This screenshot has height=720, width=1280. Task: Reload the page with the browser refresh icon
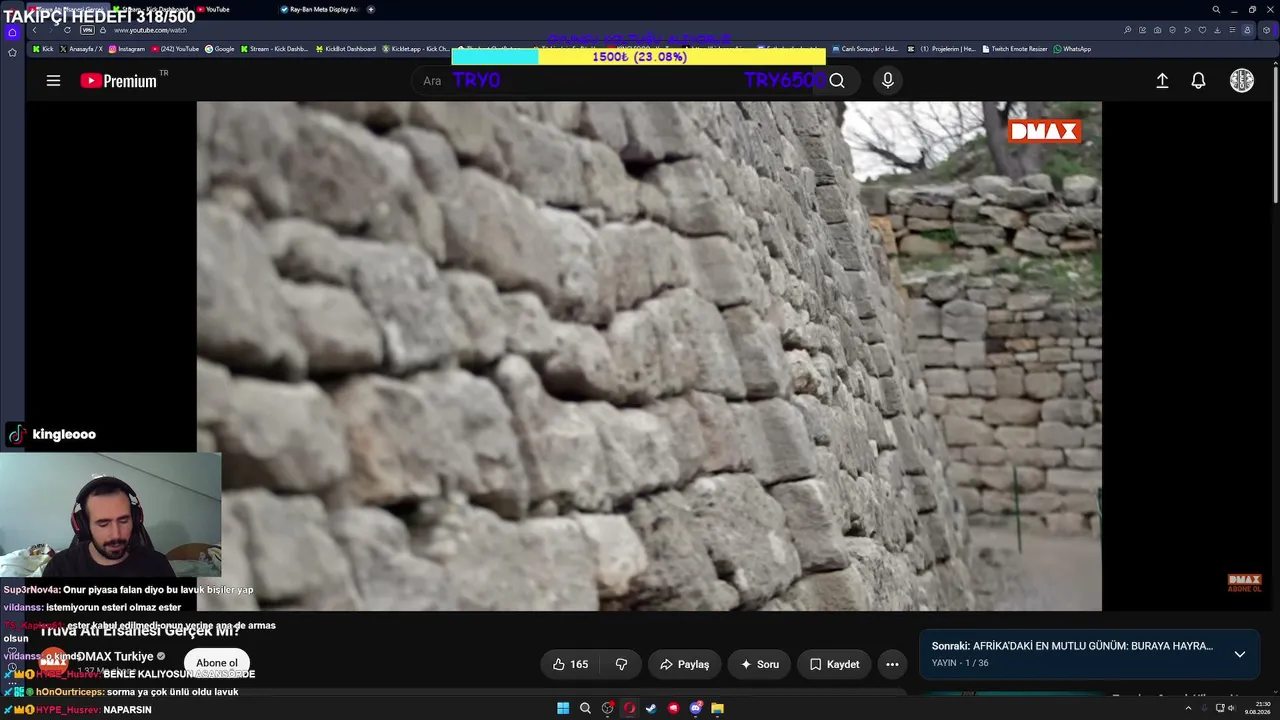(67, 30)
